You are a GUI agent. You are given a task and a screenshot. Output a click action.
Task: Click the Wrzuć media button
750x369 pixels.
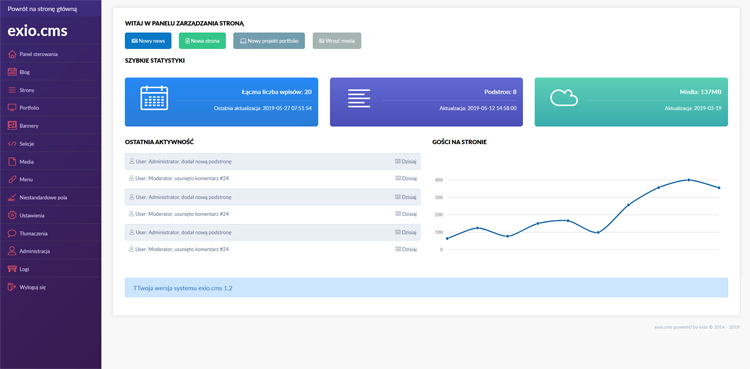(x=337, y=41)
